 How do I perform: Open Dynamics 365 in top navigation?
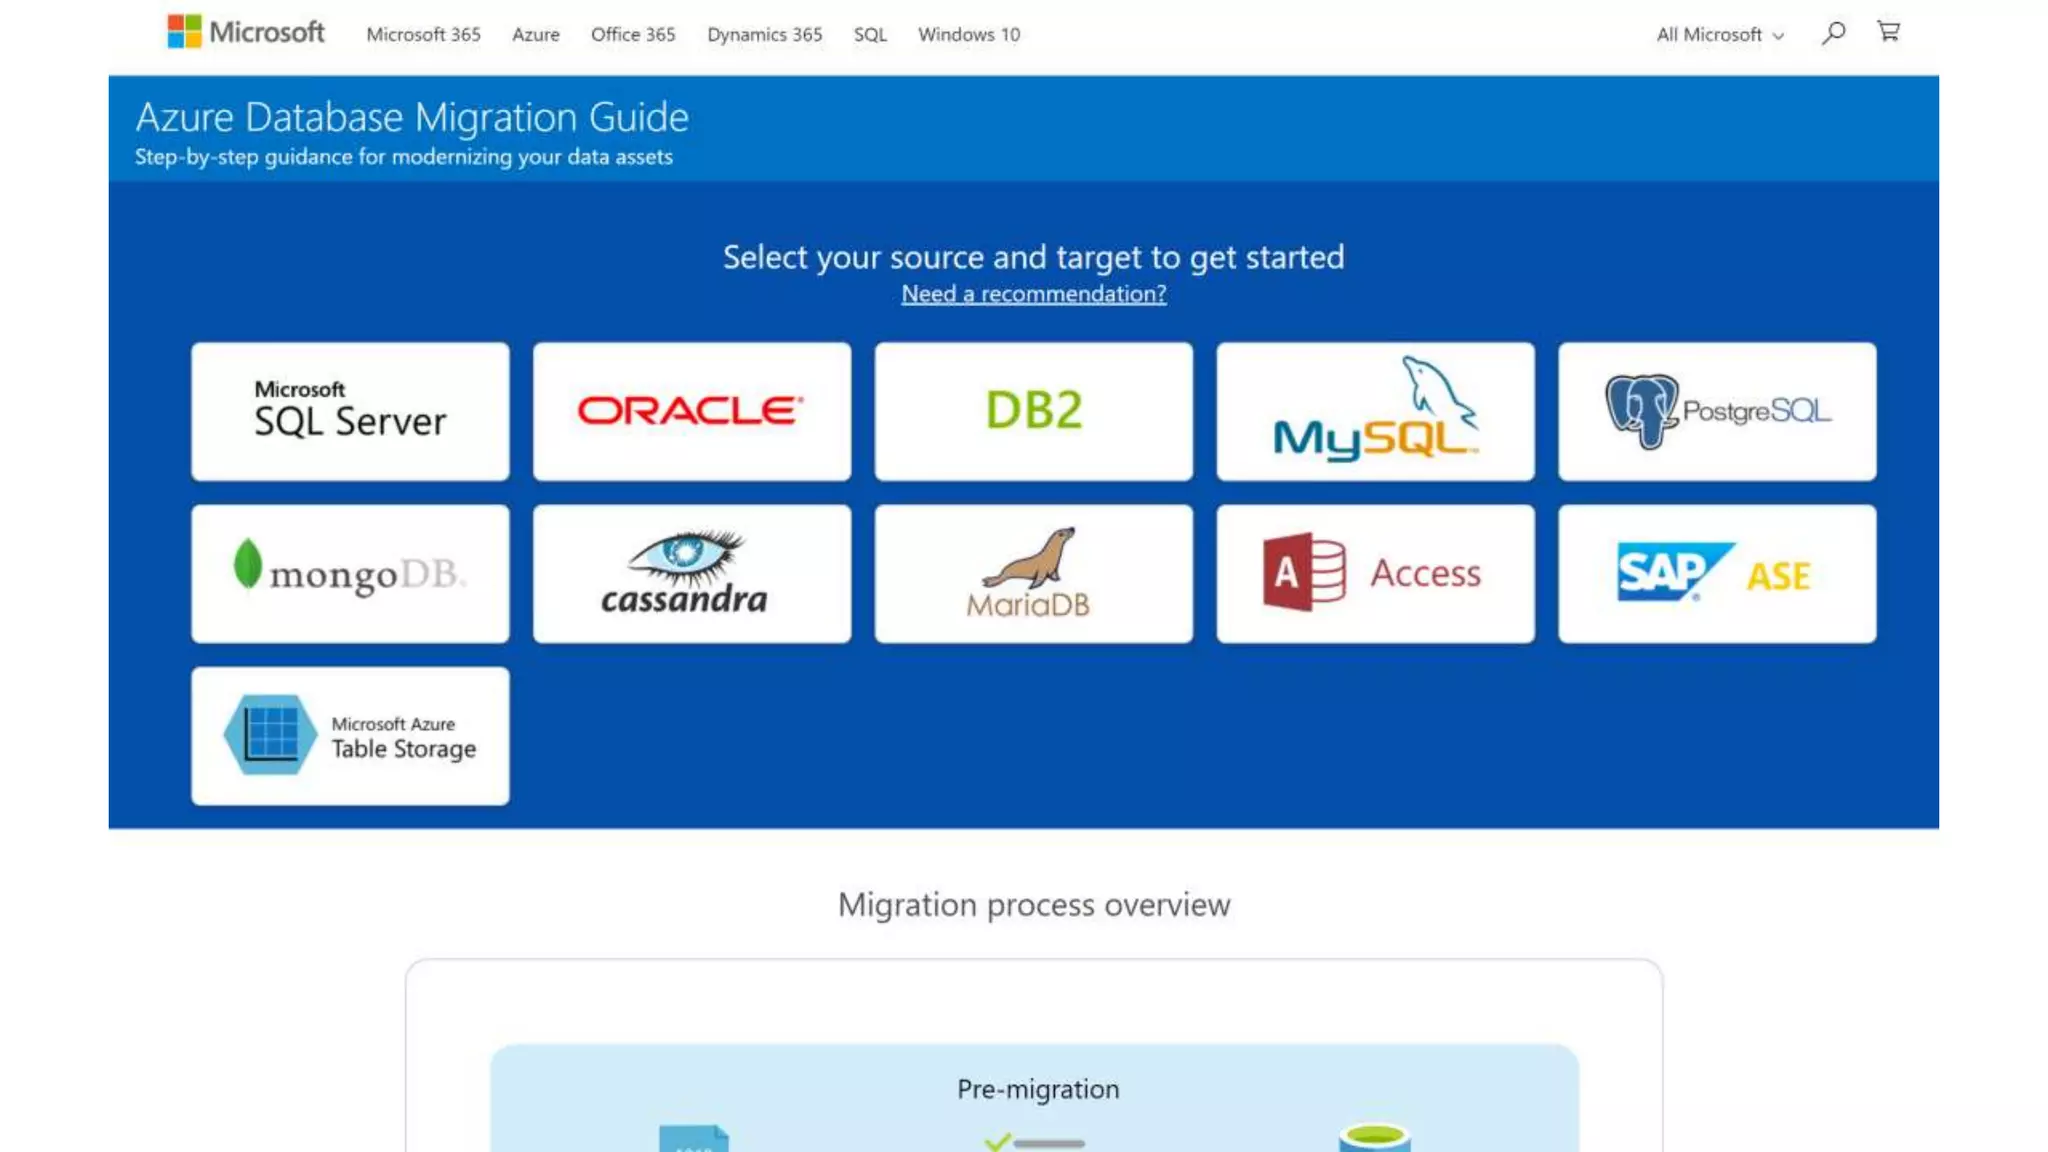[764, 34]
